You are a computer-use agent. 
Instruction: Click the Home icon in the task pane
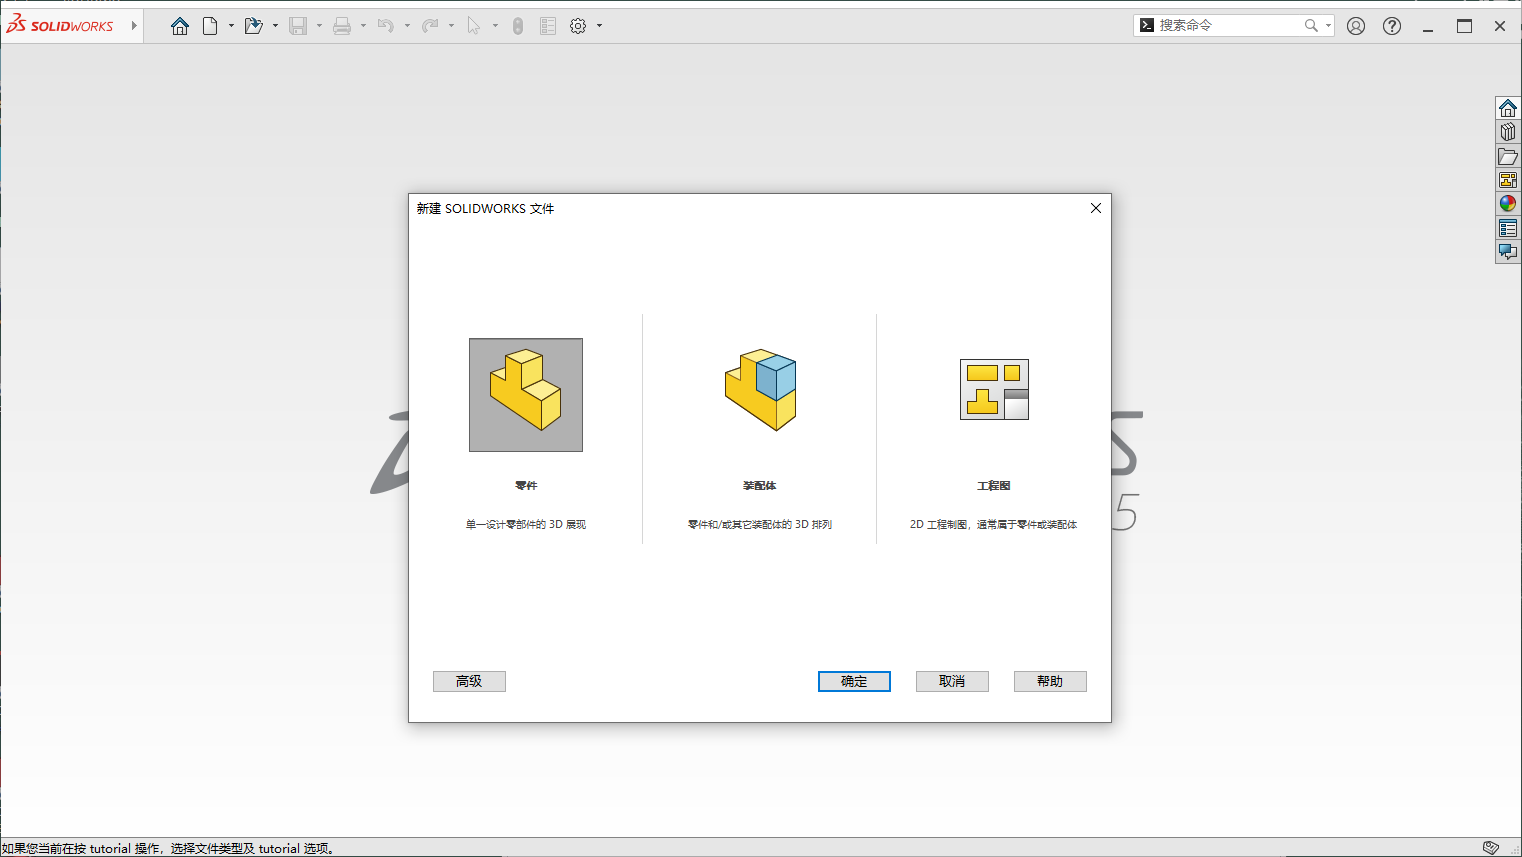(1507, 107)
